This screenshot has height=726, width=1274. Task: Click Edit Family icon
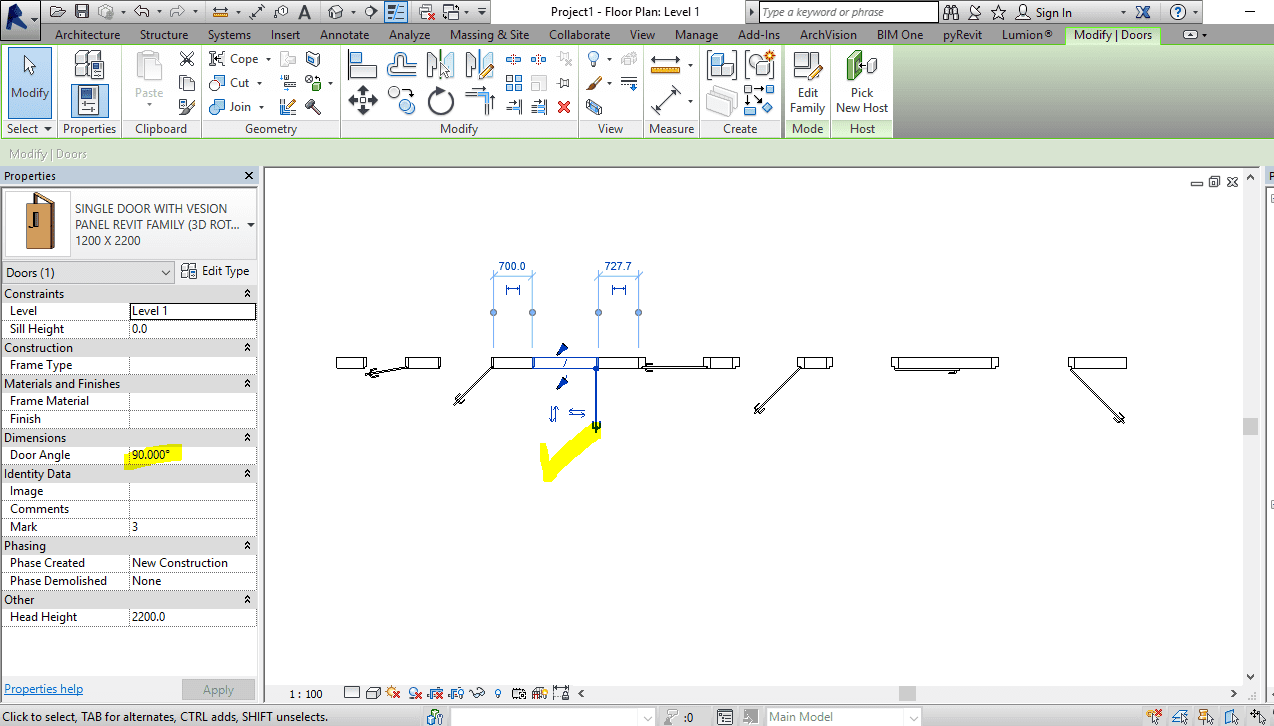coord(806,82)
